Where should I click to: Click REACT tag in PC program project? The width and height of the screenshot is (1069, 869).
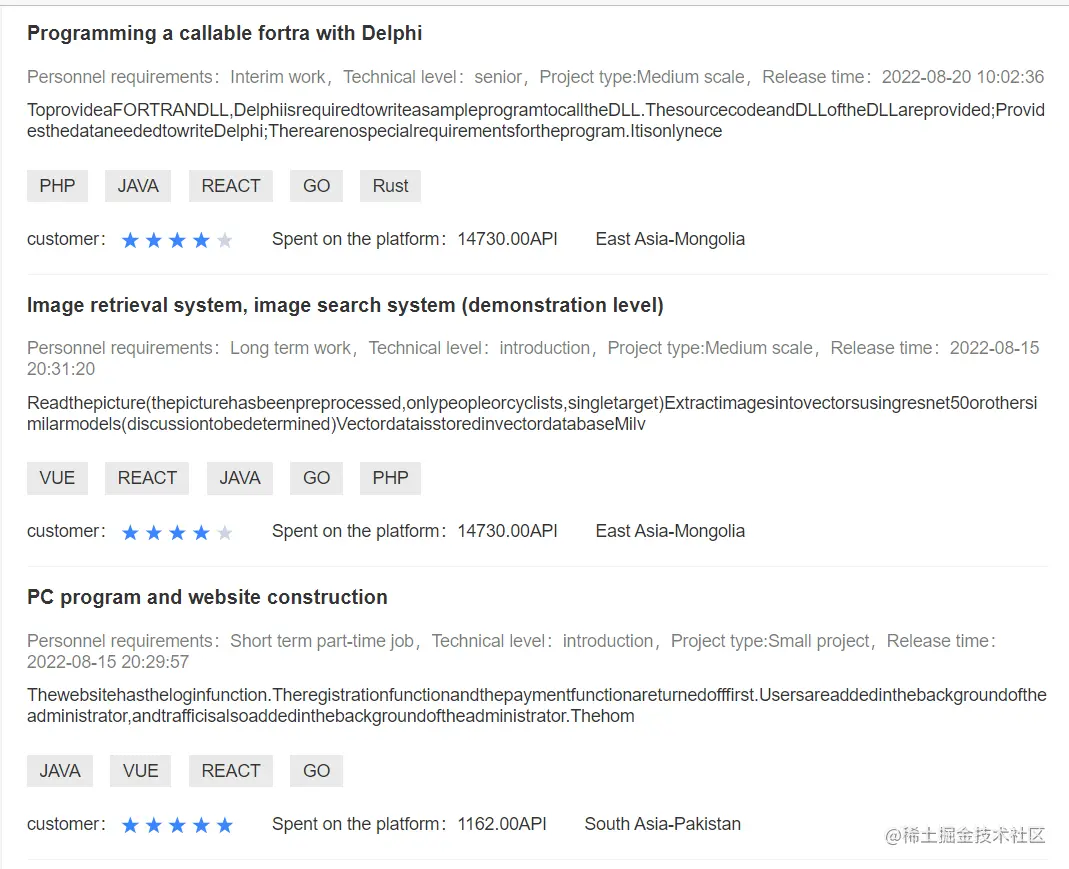coord(230,771)
